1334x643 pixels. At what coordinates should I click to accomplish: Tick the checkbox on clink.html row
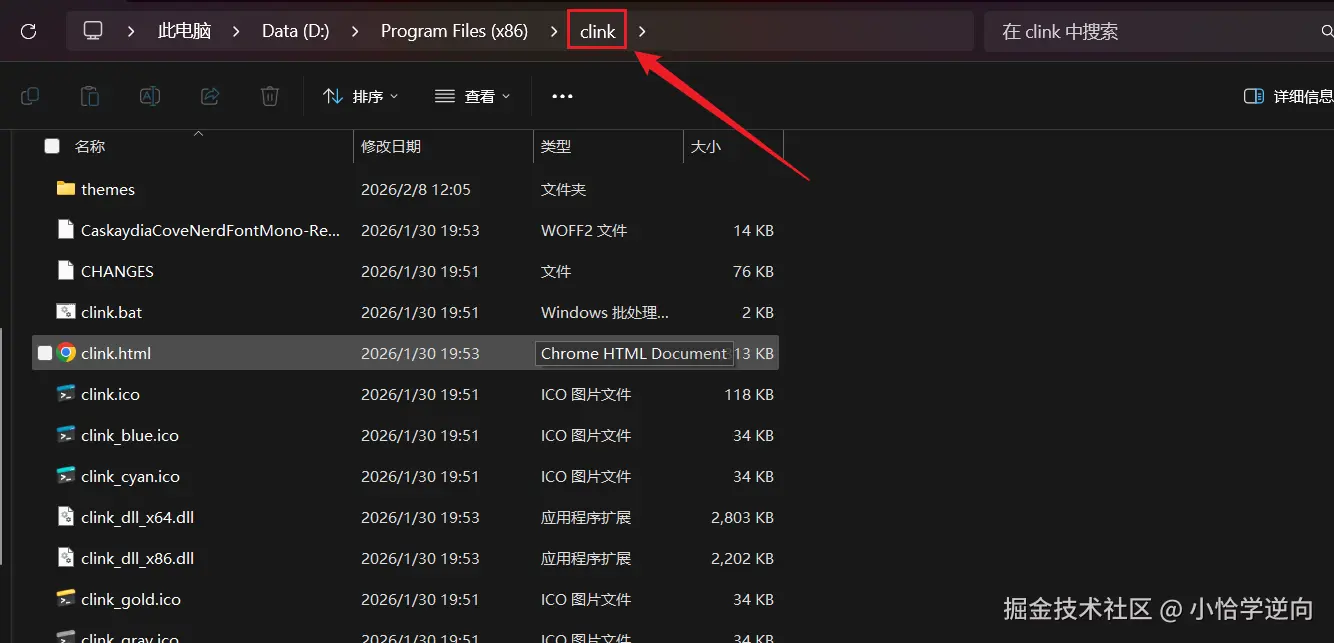coord(45,353)
